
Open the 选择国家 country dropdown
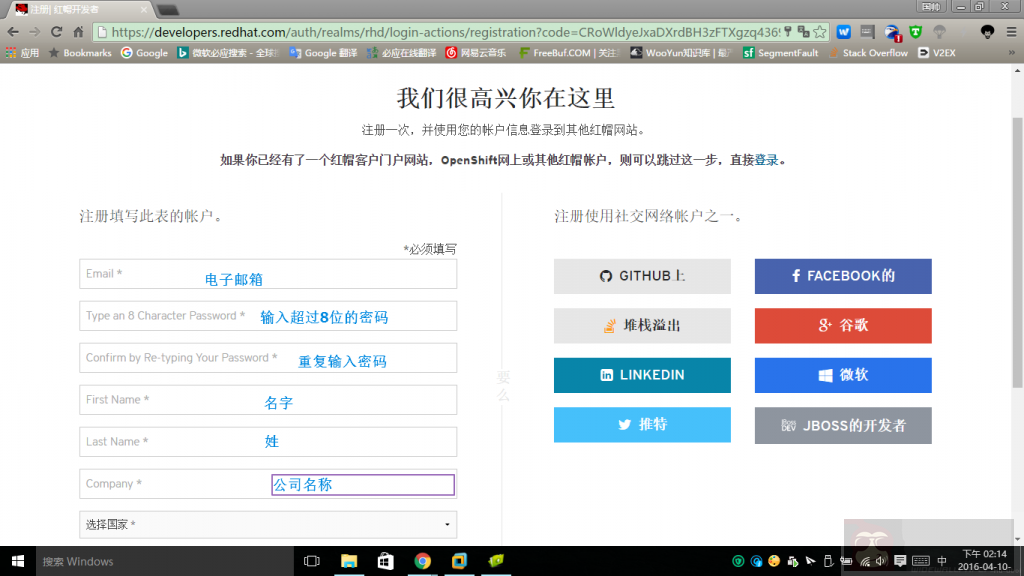click(x=267, y=524)
